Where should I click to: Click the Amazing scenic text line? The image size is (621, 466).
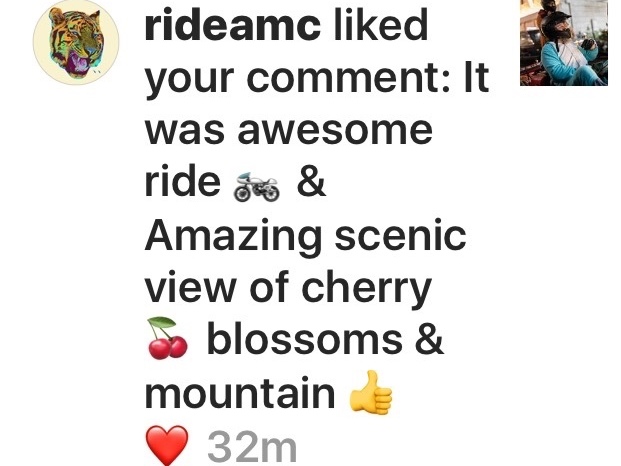305,237
